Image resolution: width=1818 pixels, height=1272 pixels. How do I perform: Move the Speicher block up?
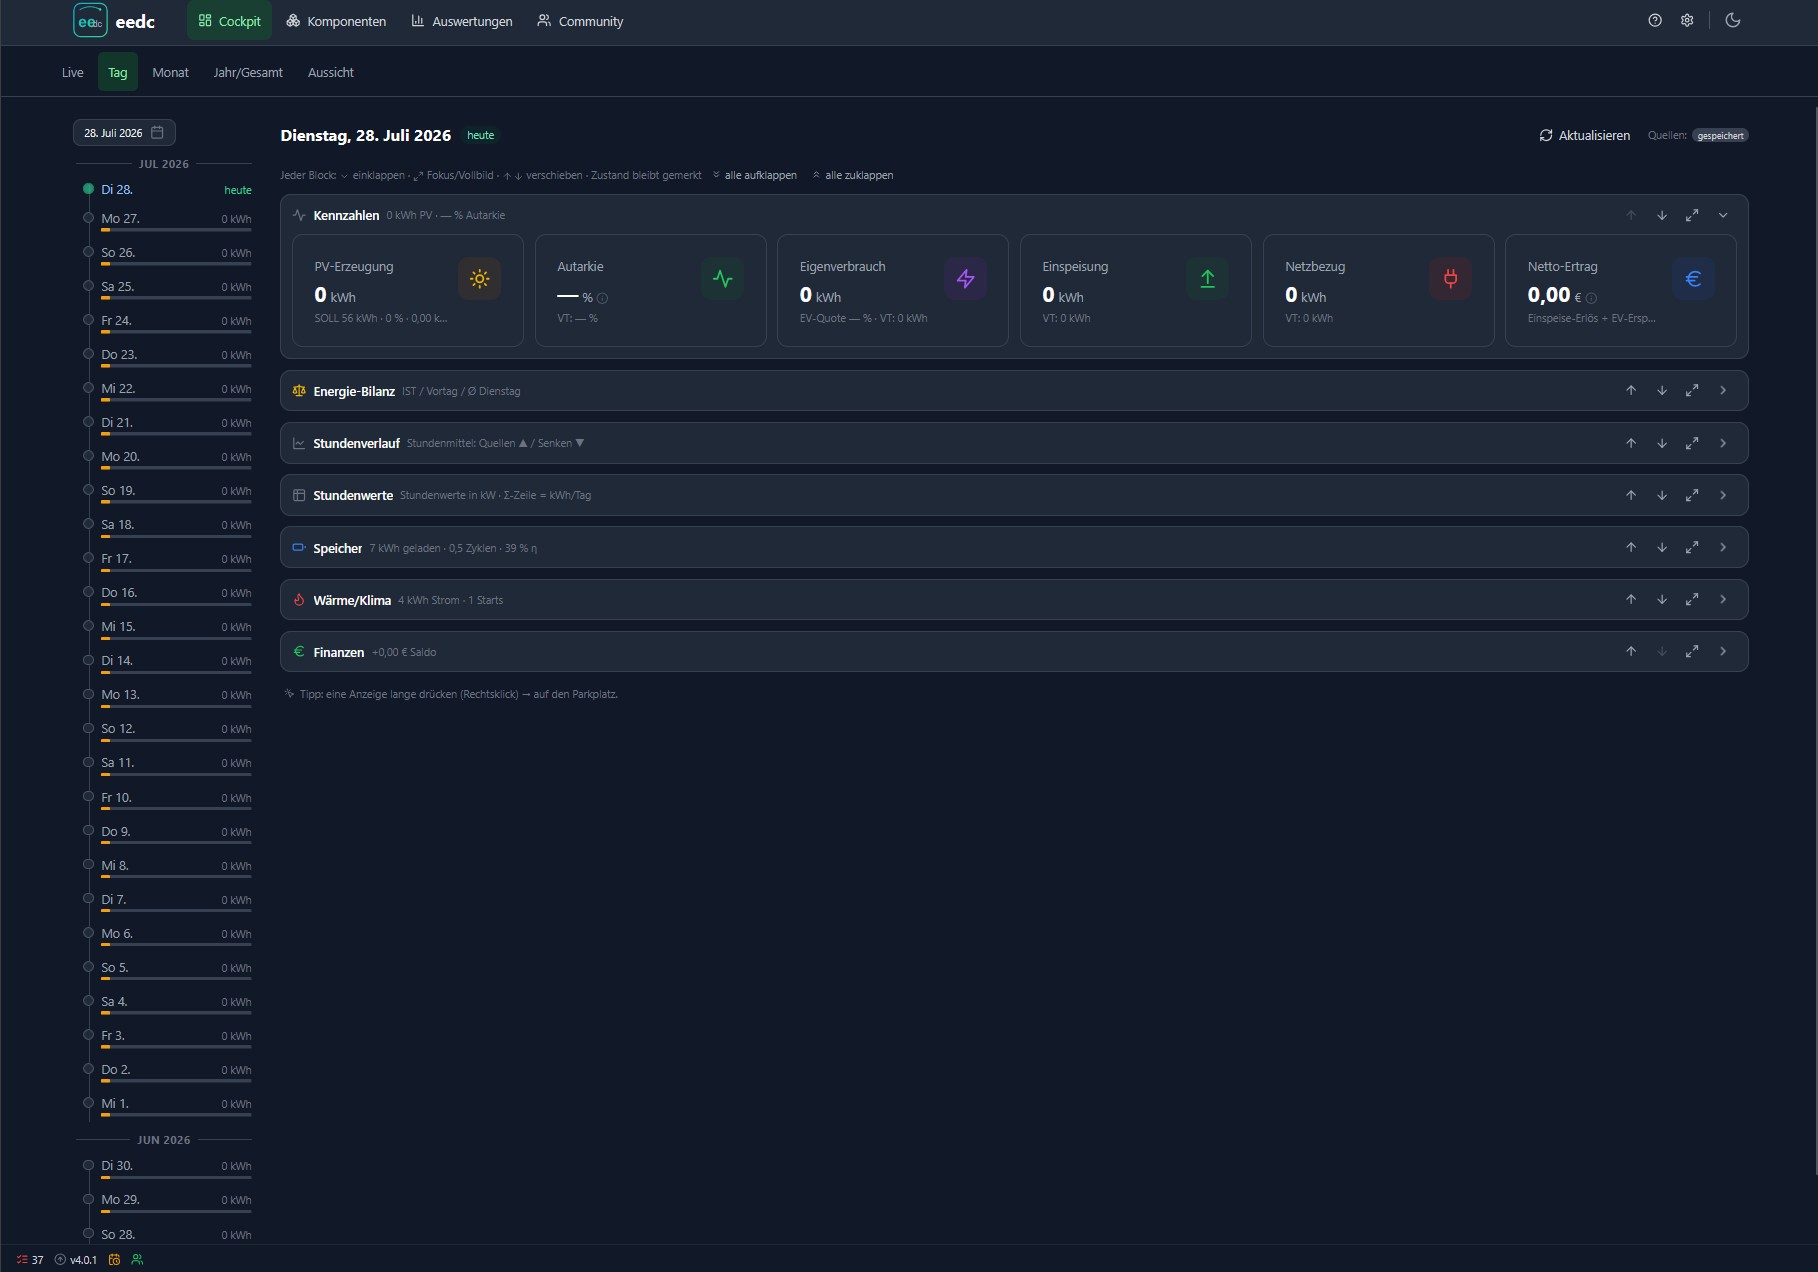1631,547
